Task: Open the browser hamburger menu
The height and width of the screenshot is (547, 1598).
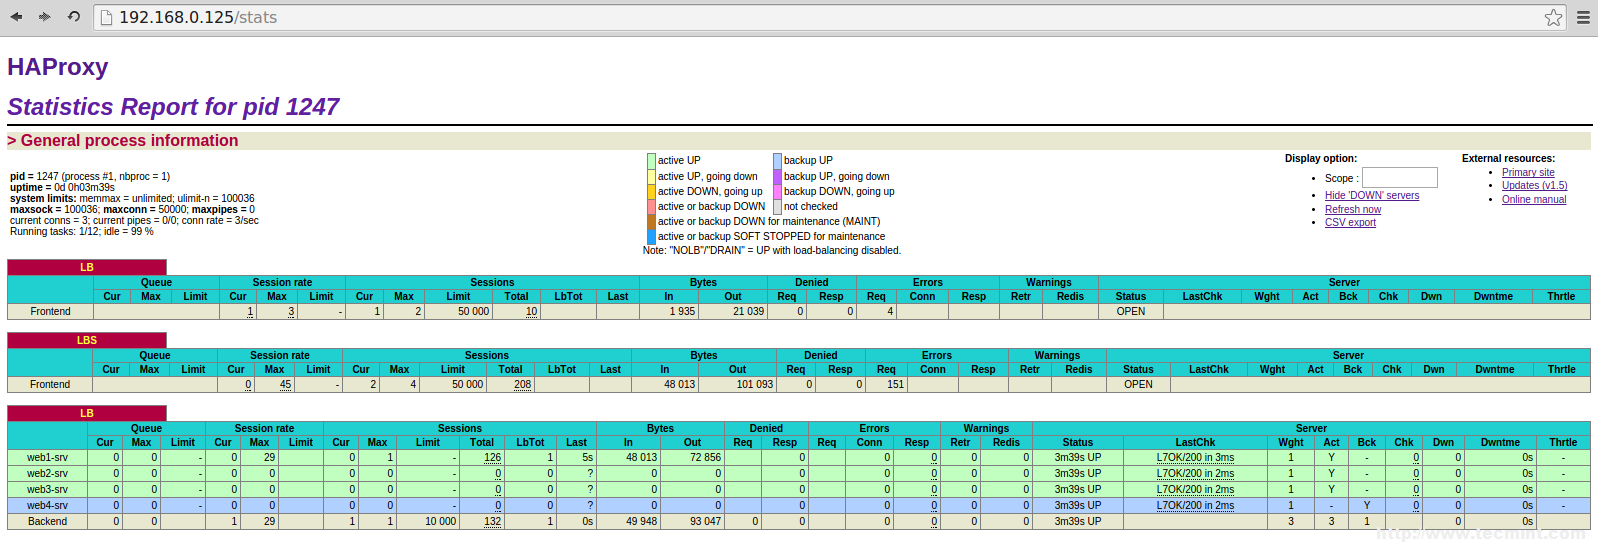Action: [x=1583, y=17]
